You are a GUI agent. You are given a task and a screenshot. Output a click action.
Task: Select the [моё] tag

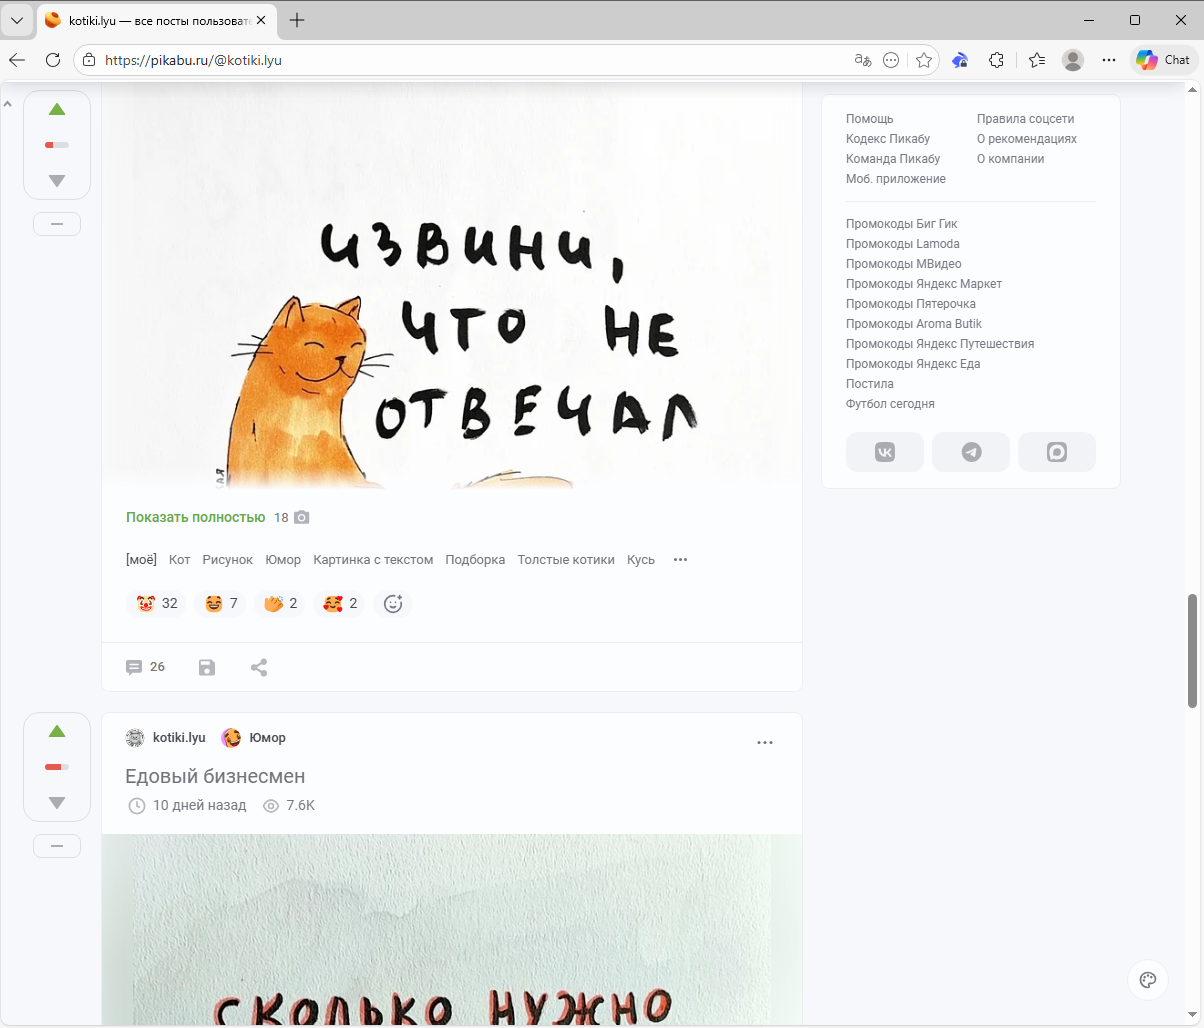pos(141,560)
